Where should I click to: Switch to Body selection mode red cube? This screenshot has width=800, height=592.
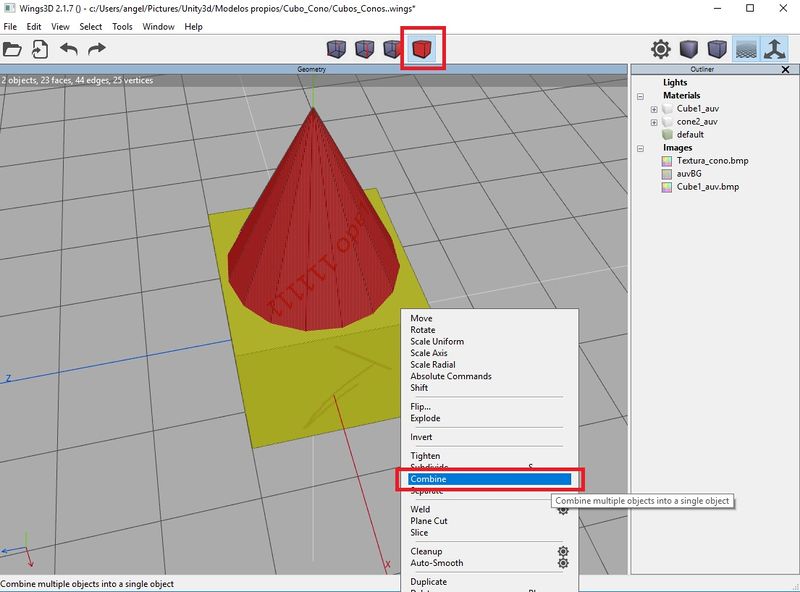[422, 49]
